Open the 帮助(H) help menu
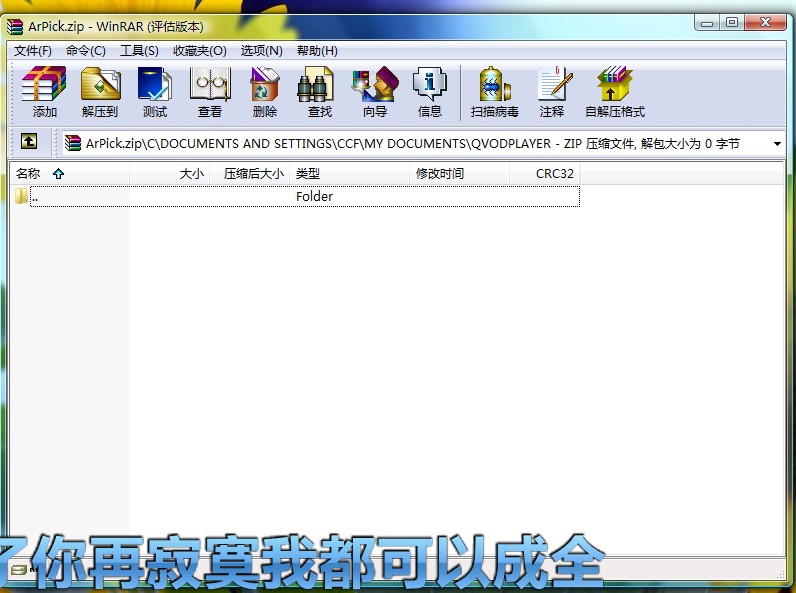The height and width of the screenshot is (593, 796). pyautogui.click(x=317, y=51)
